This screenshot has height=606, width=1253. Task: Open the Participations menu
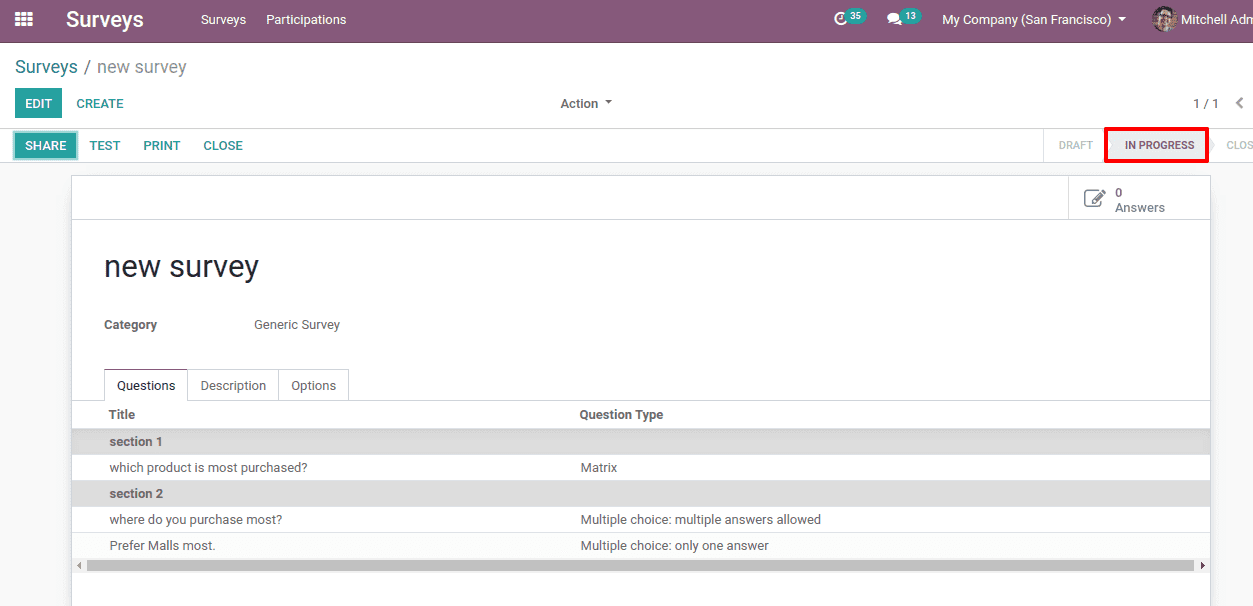(x=306, y=19)
